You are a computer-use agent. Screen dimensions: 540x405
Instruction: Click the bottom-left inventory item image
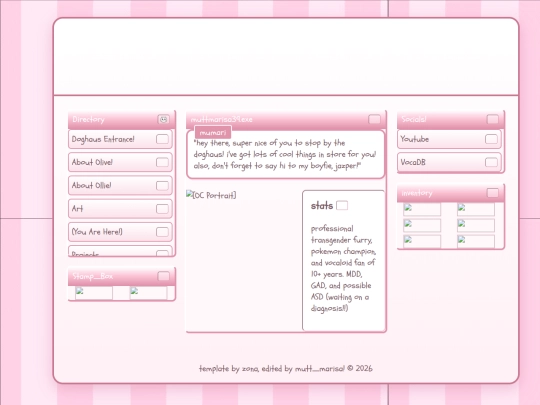pyautogui.click(x=422, y=241)
